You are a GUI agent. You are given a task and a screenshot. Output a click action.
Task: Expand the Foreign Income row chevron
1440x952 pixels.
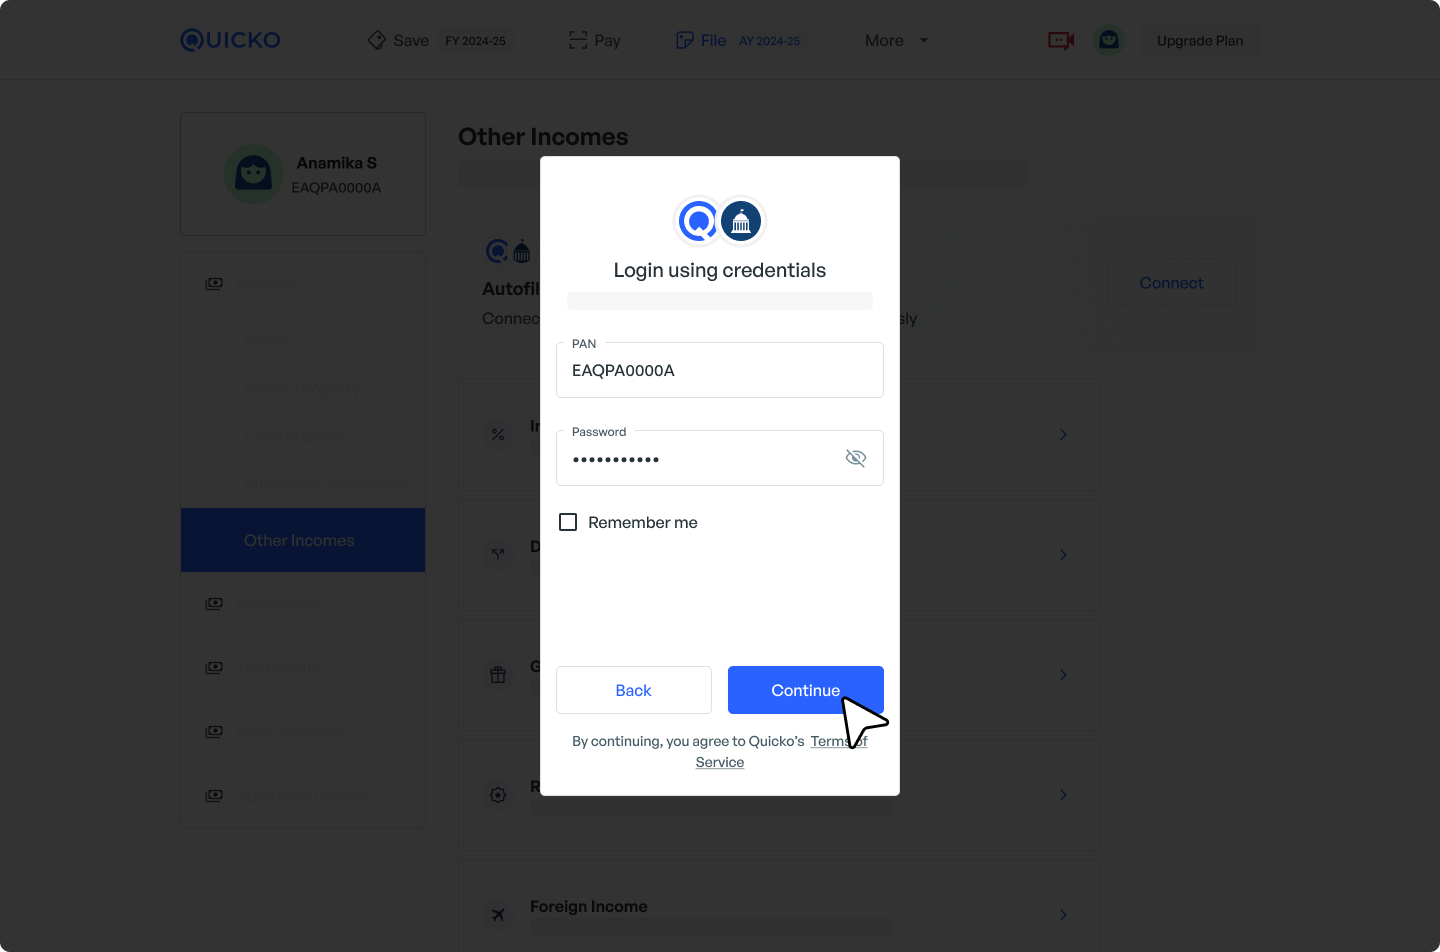pos(1063,914)
